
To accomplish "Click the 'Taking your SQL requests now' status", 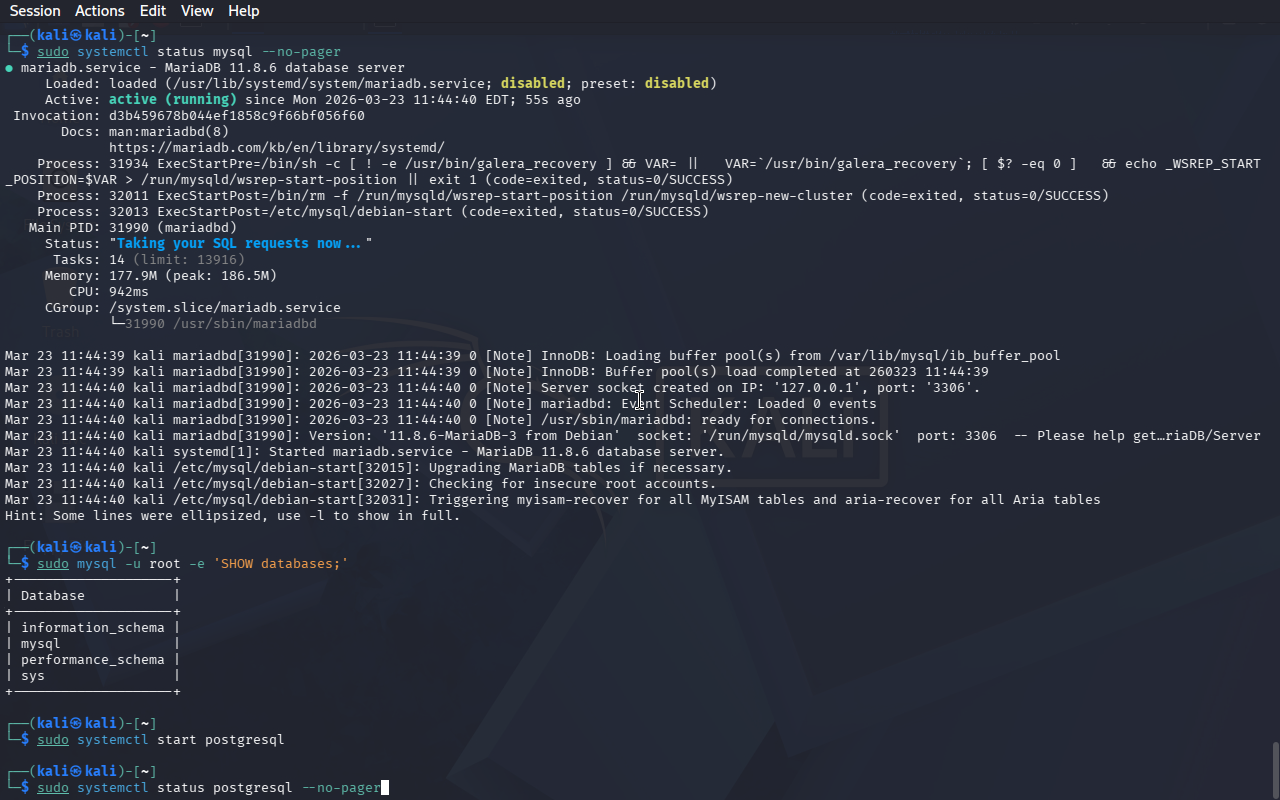I will point(239,244).
